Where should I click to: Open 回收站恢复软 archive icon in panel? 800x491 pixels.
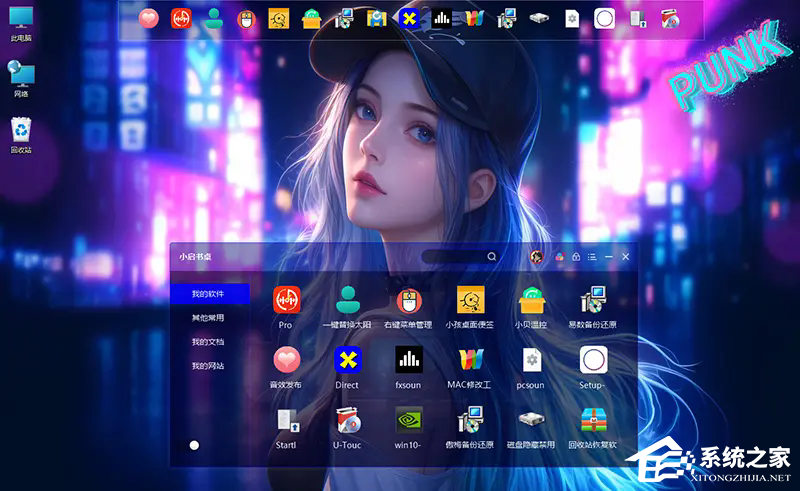coord(593,420)
